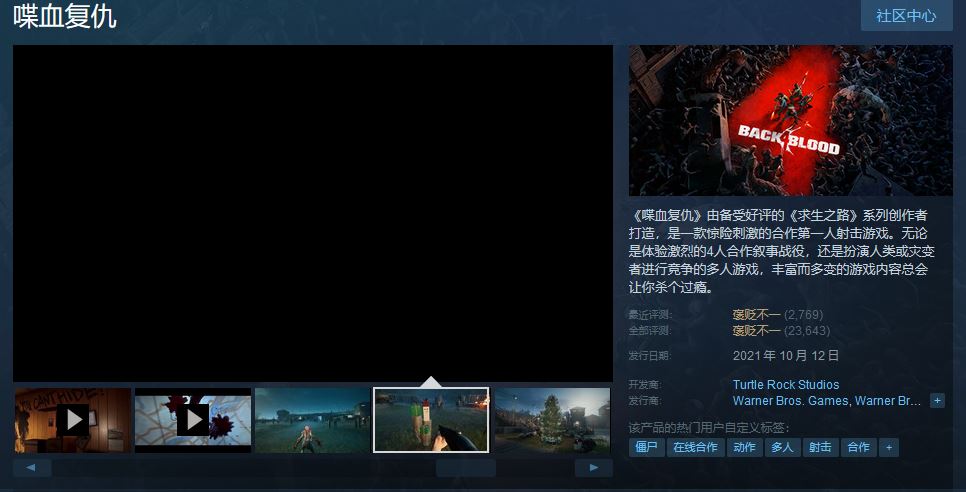Click the right arrow of thumbnail strip

coord(594,468)
